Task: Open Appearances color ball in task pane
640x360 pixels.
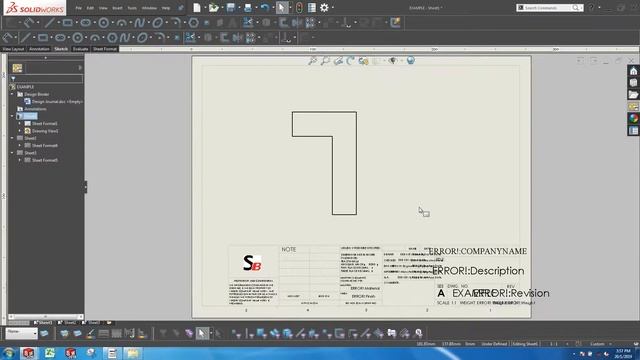Action: (633, 118)
